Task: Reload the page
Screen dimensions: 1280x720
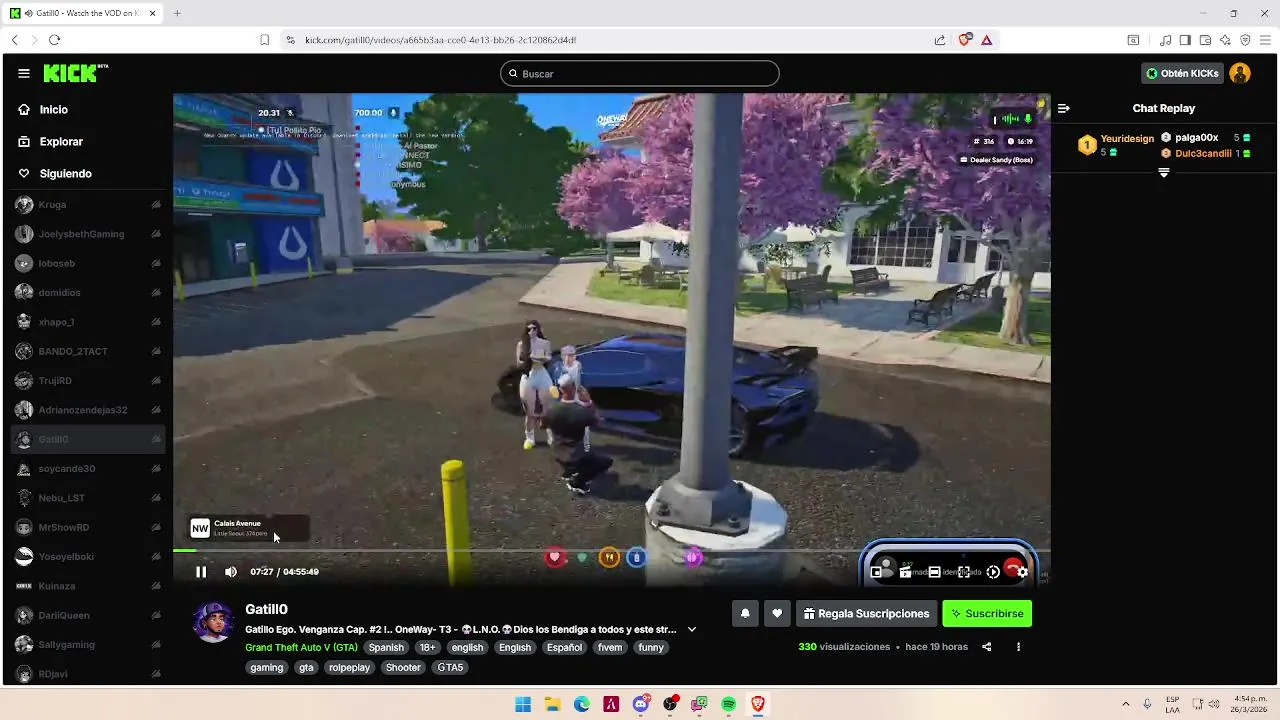Action: point(54,40)
